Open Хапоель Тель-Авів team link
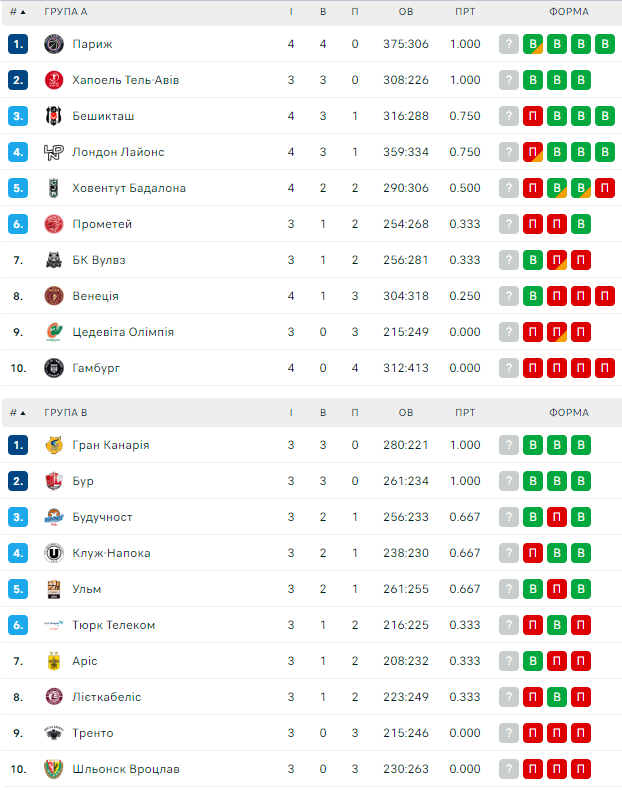622x790 pixels. pyautogui.click(x=125, y=80)
